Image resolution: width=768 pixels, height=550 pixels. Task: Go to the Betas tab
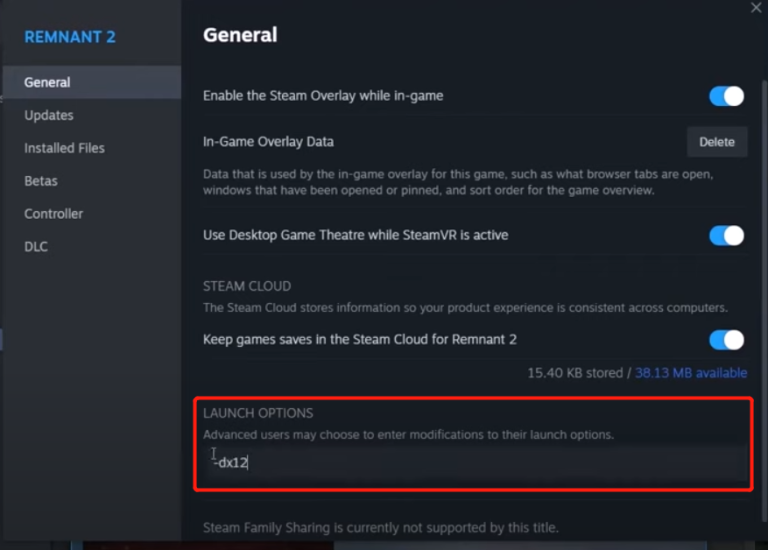pyautogui.click(x=41, y=181)
